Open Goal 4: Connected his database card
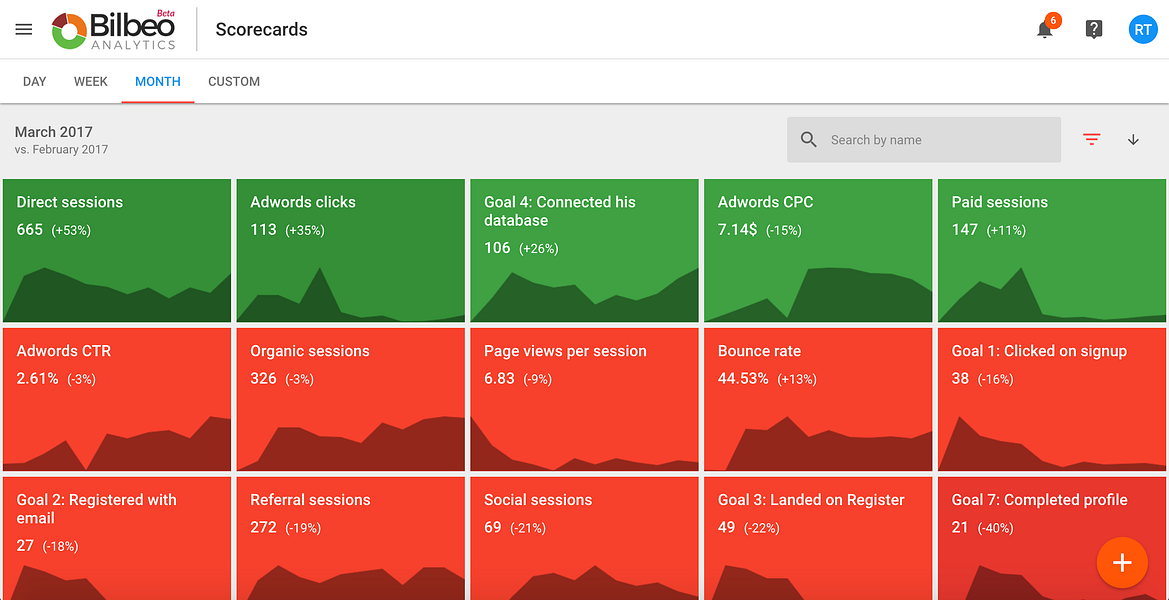Screen dimensions: 1169x600 pos(584,250)
